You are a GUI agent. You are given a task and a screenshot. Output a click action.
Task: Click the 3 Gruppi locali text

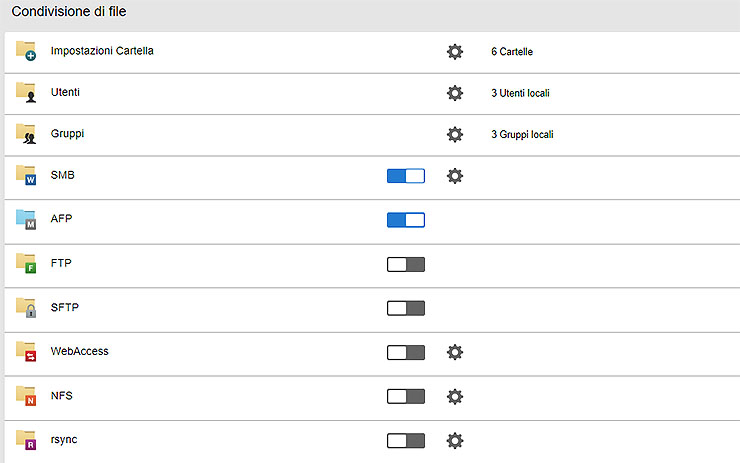coord(522,135)
